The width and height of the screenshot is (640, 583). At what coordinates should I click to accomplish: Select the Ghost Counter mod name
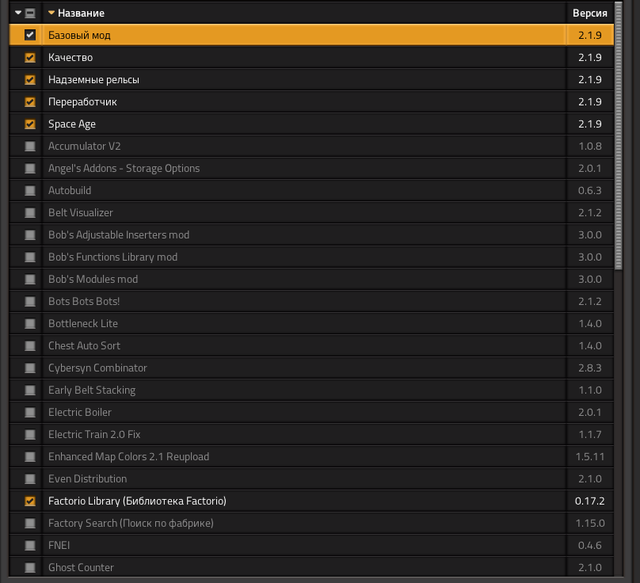point(81,567)
